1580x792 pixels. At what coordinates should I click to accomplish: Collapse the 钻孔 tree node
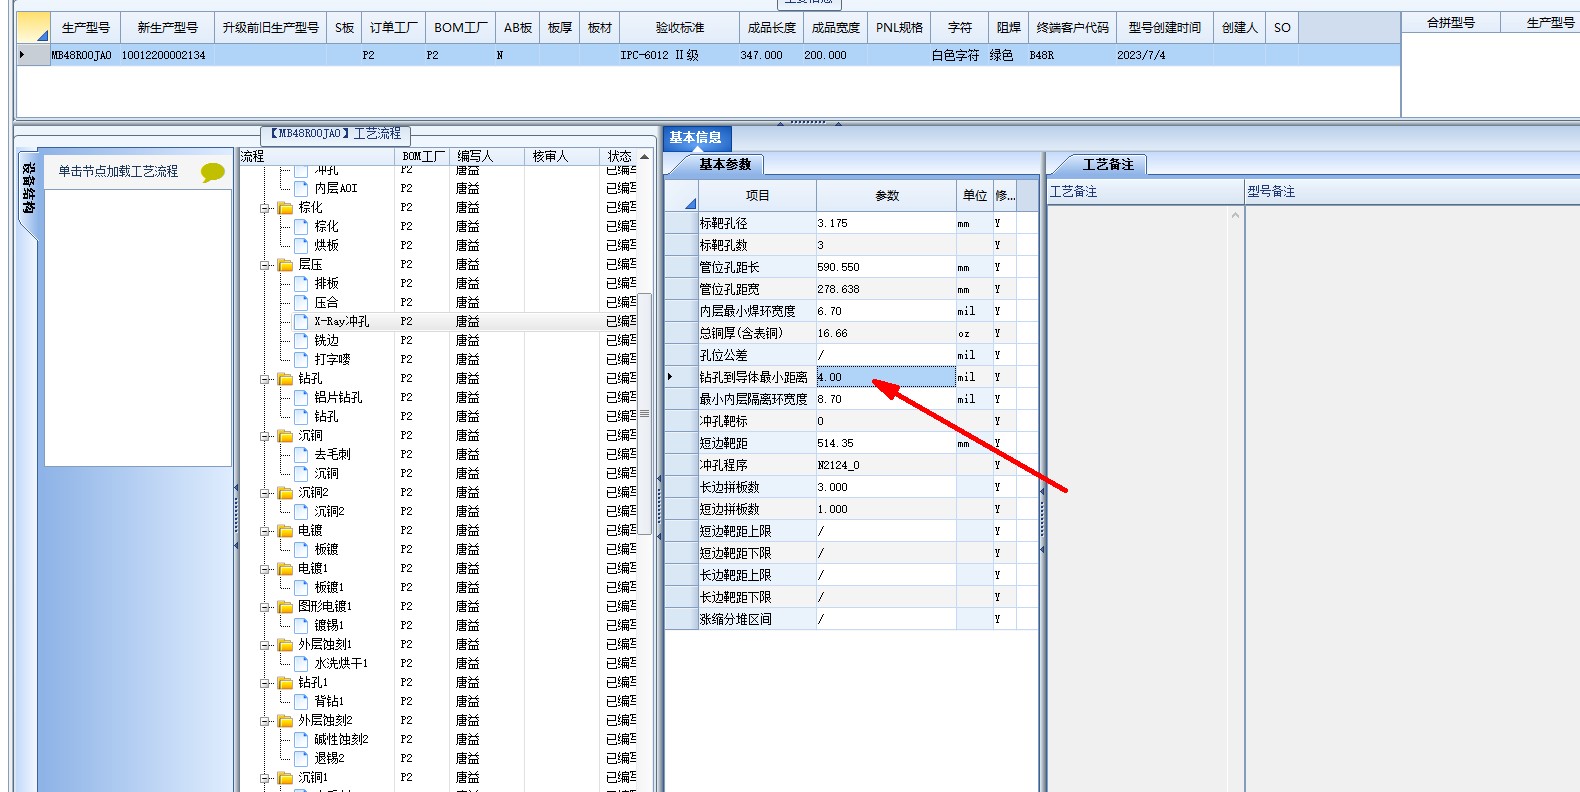click(266, 379)
